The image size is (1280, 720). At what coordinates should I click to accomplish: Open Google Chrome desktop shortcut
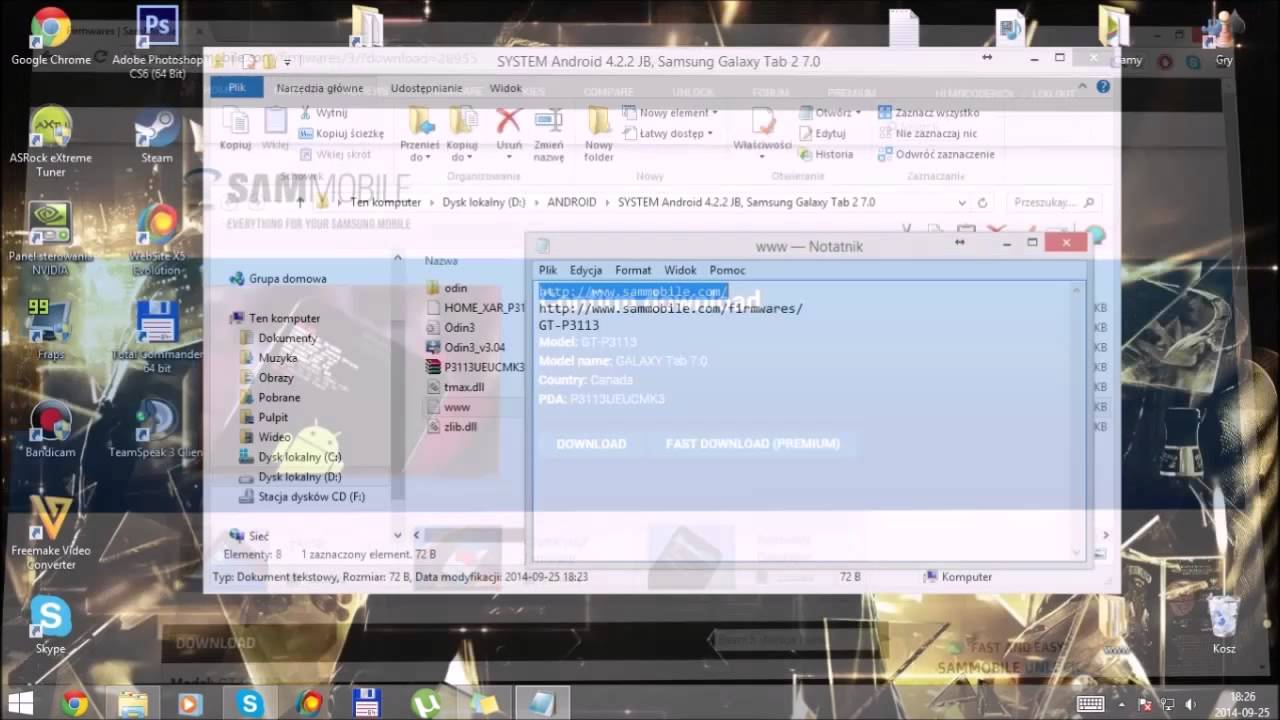[50, 37]
